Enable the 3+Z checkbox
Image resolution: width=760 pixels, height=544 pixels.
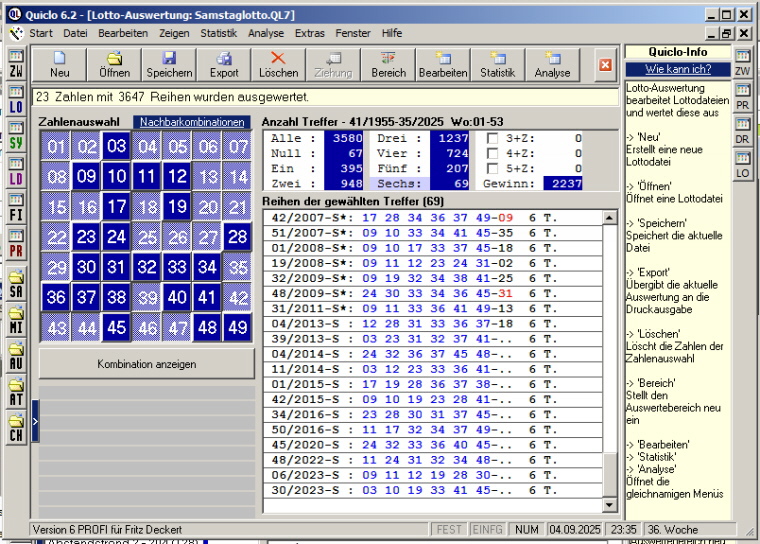tap(493, 139)
